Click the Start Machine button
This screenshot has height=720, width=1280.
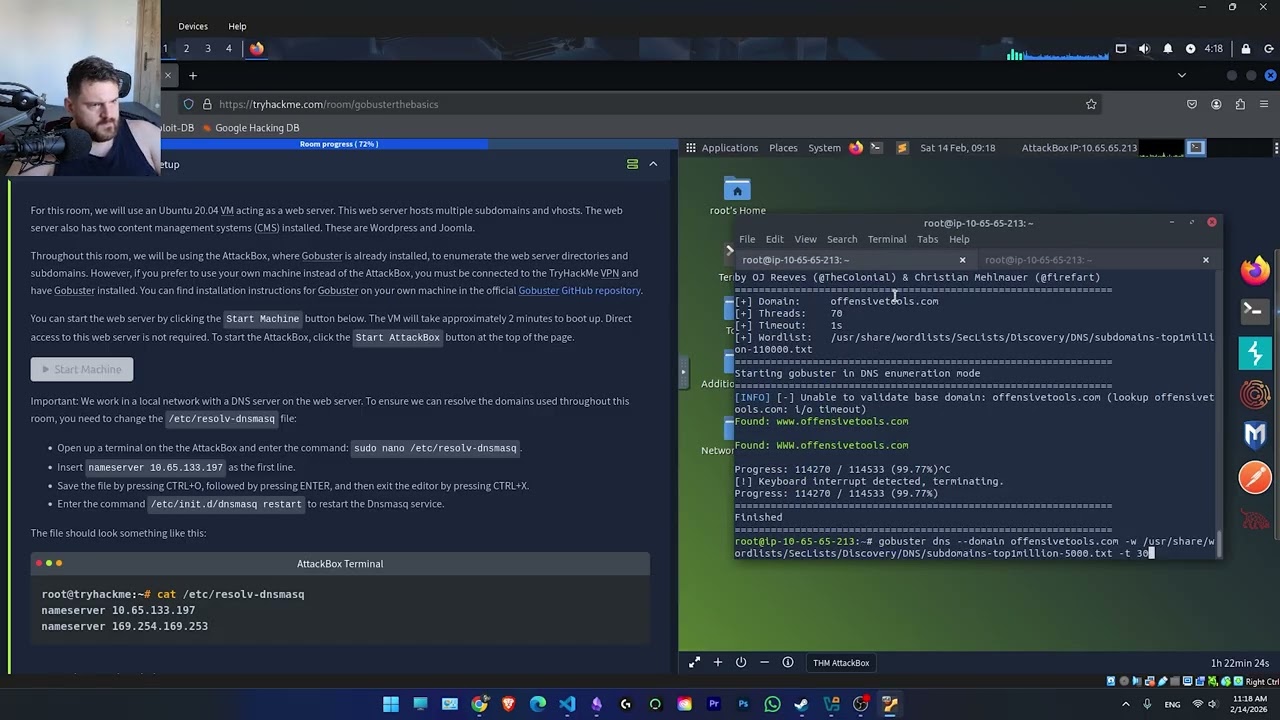point(82,370)
